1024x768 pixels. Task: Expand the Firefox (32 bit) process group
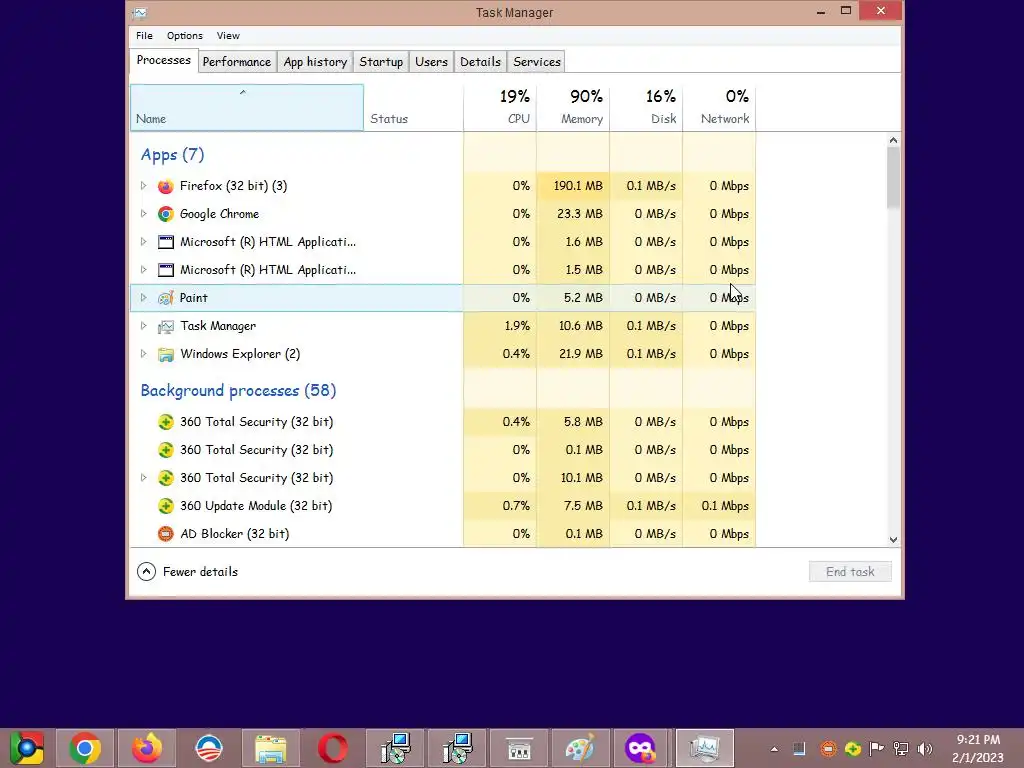tap(144, 186)
